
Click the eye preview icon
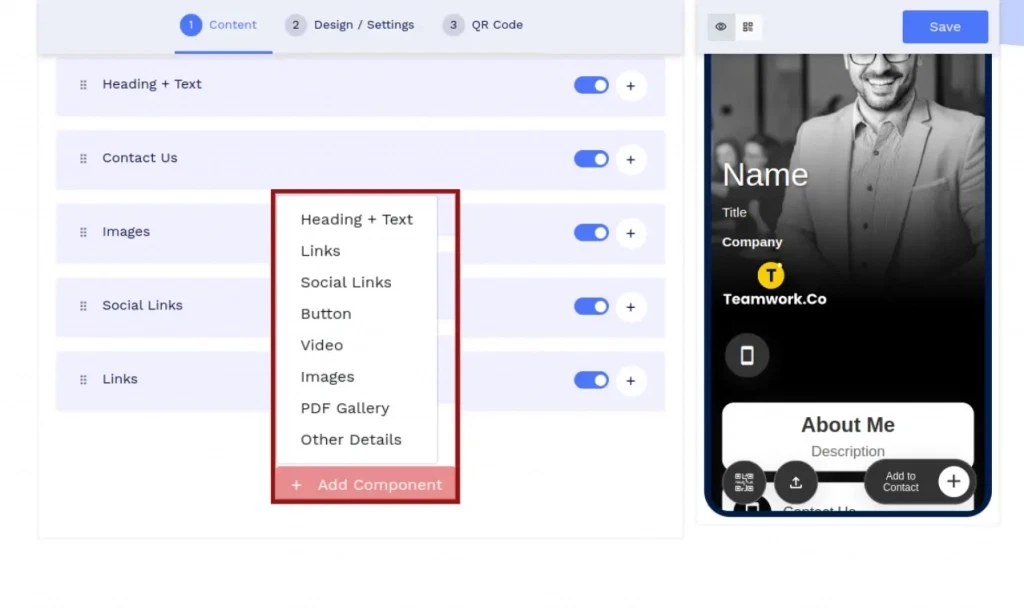[721, 27]
